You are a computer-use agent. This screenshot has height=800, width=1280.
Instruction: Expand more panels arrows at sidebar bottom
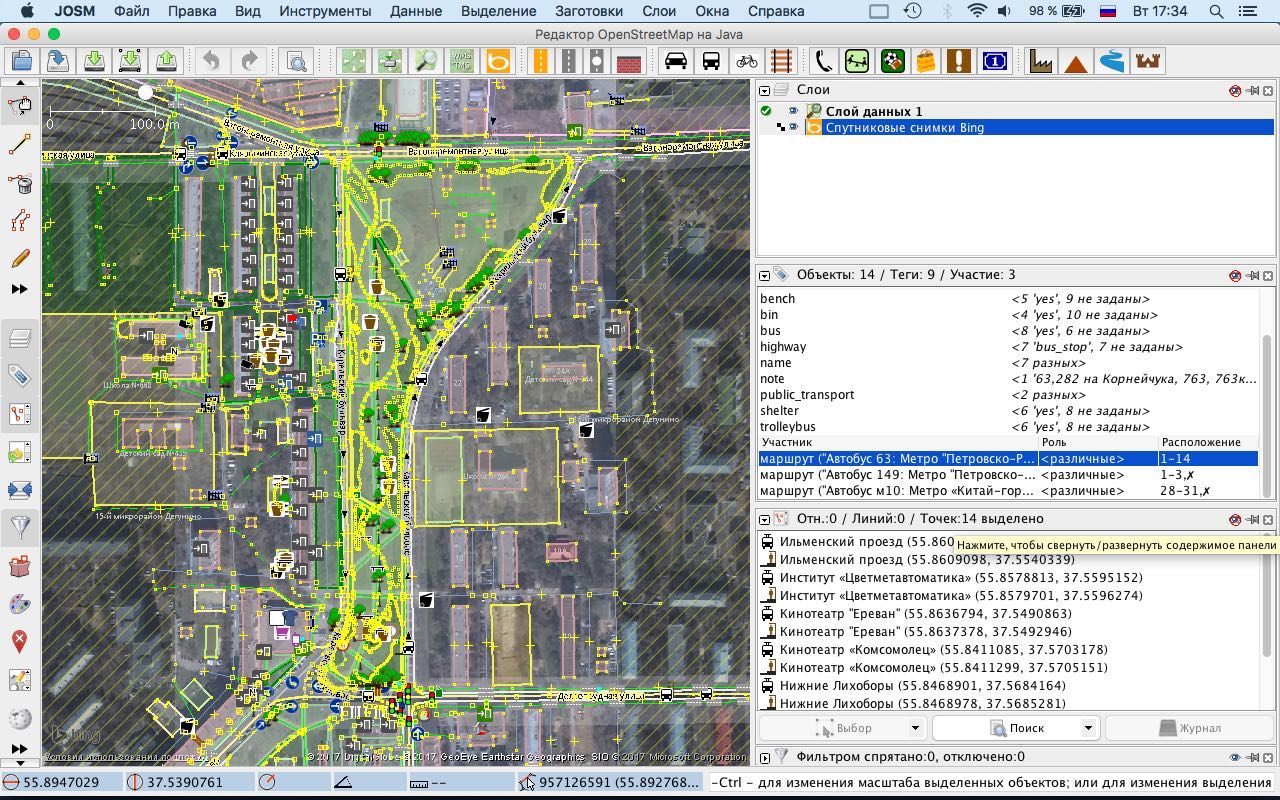pos(20,749)
